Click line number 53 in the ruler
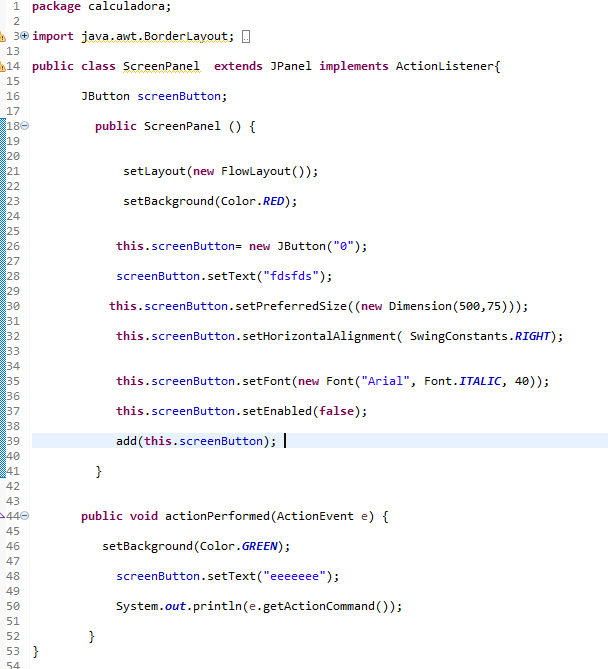The height and width of the screenshot is (669, 608). (13, 652)
